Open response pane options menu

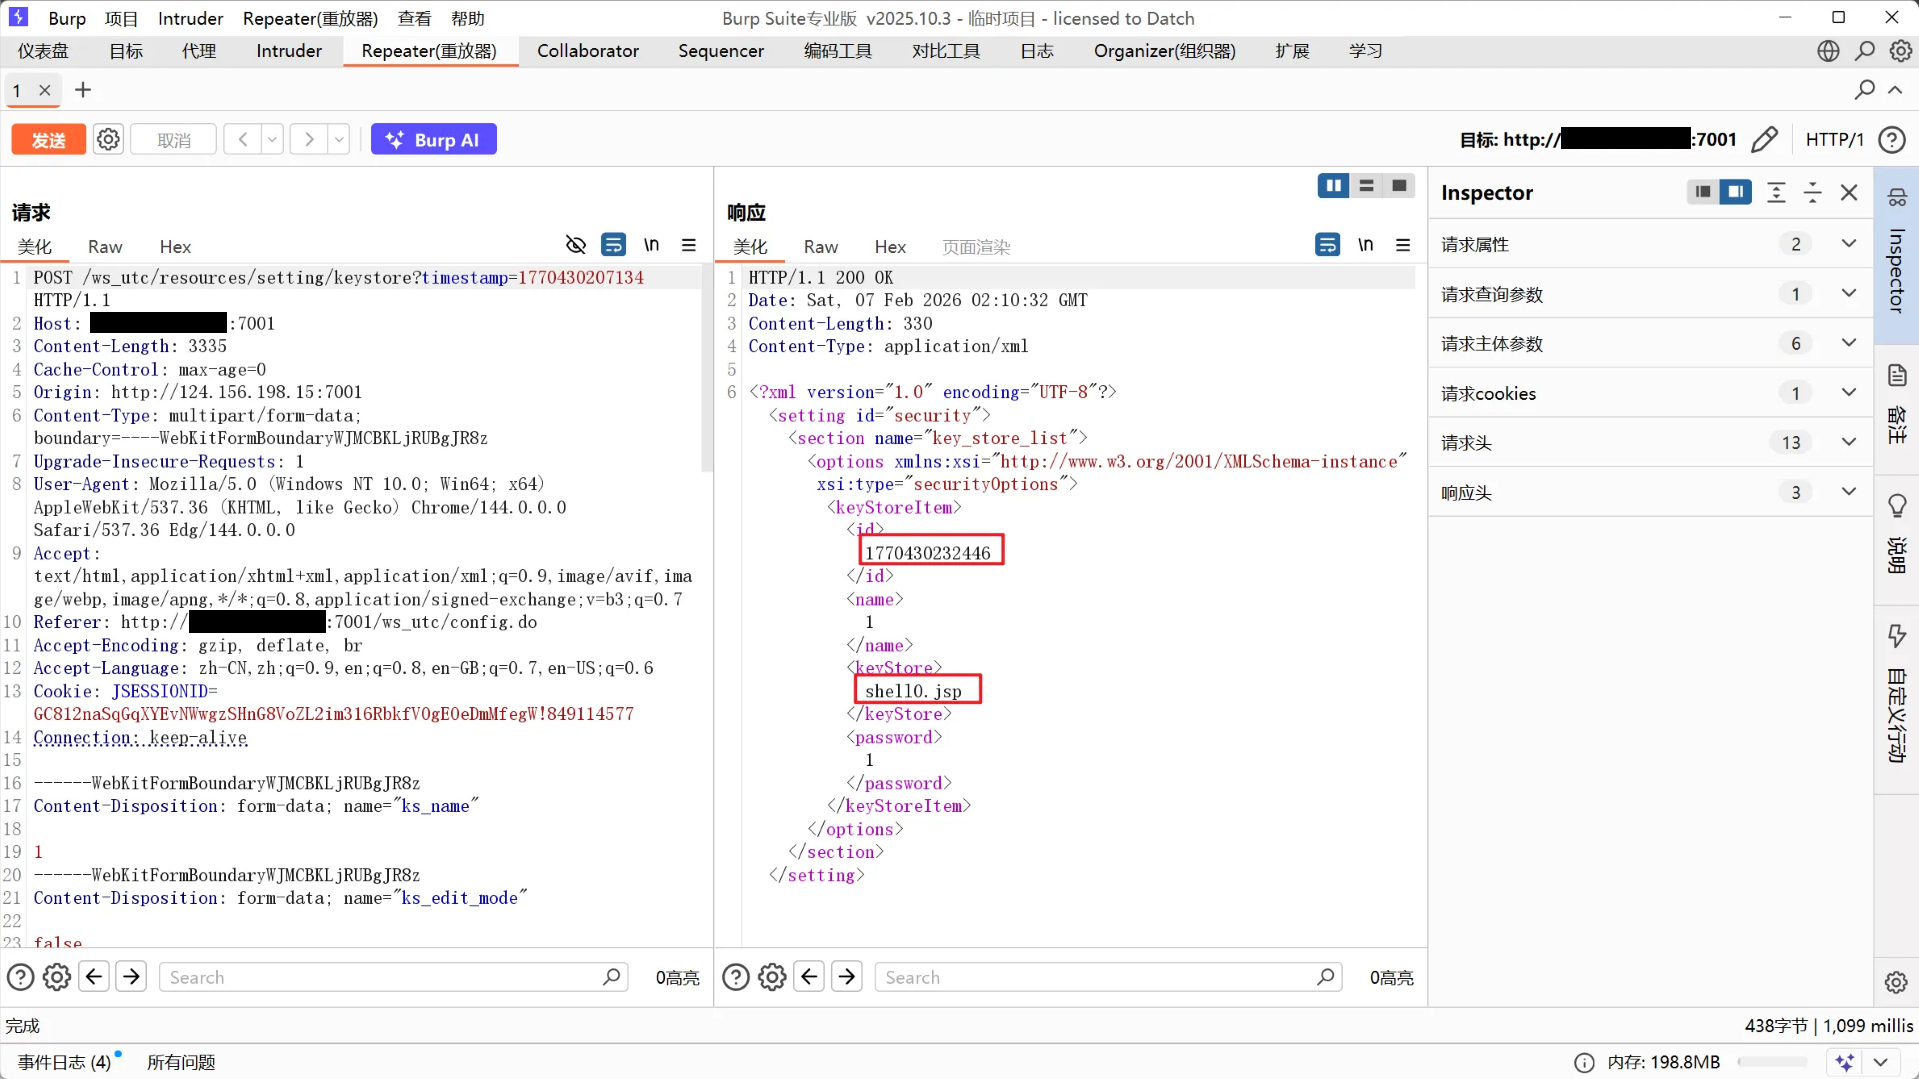(x=1403, y=245)
